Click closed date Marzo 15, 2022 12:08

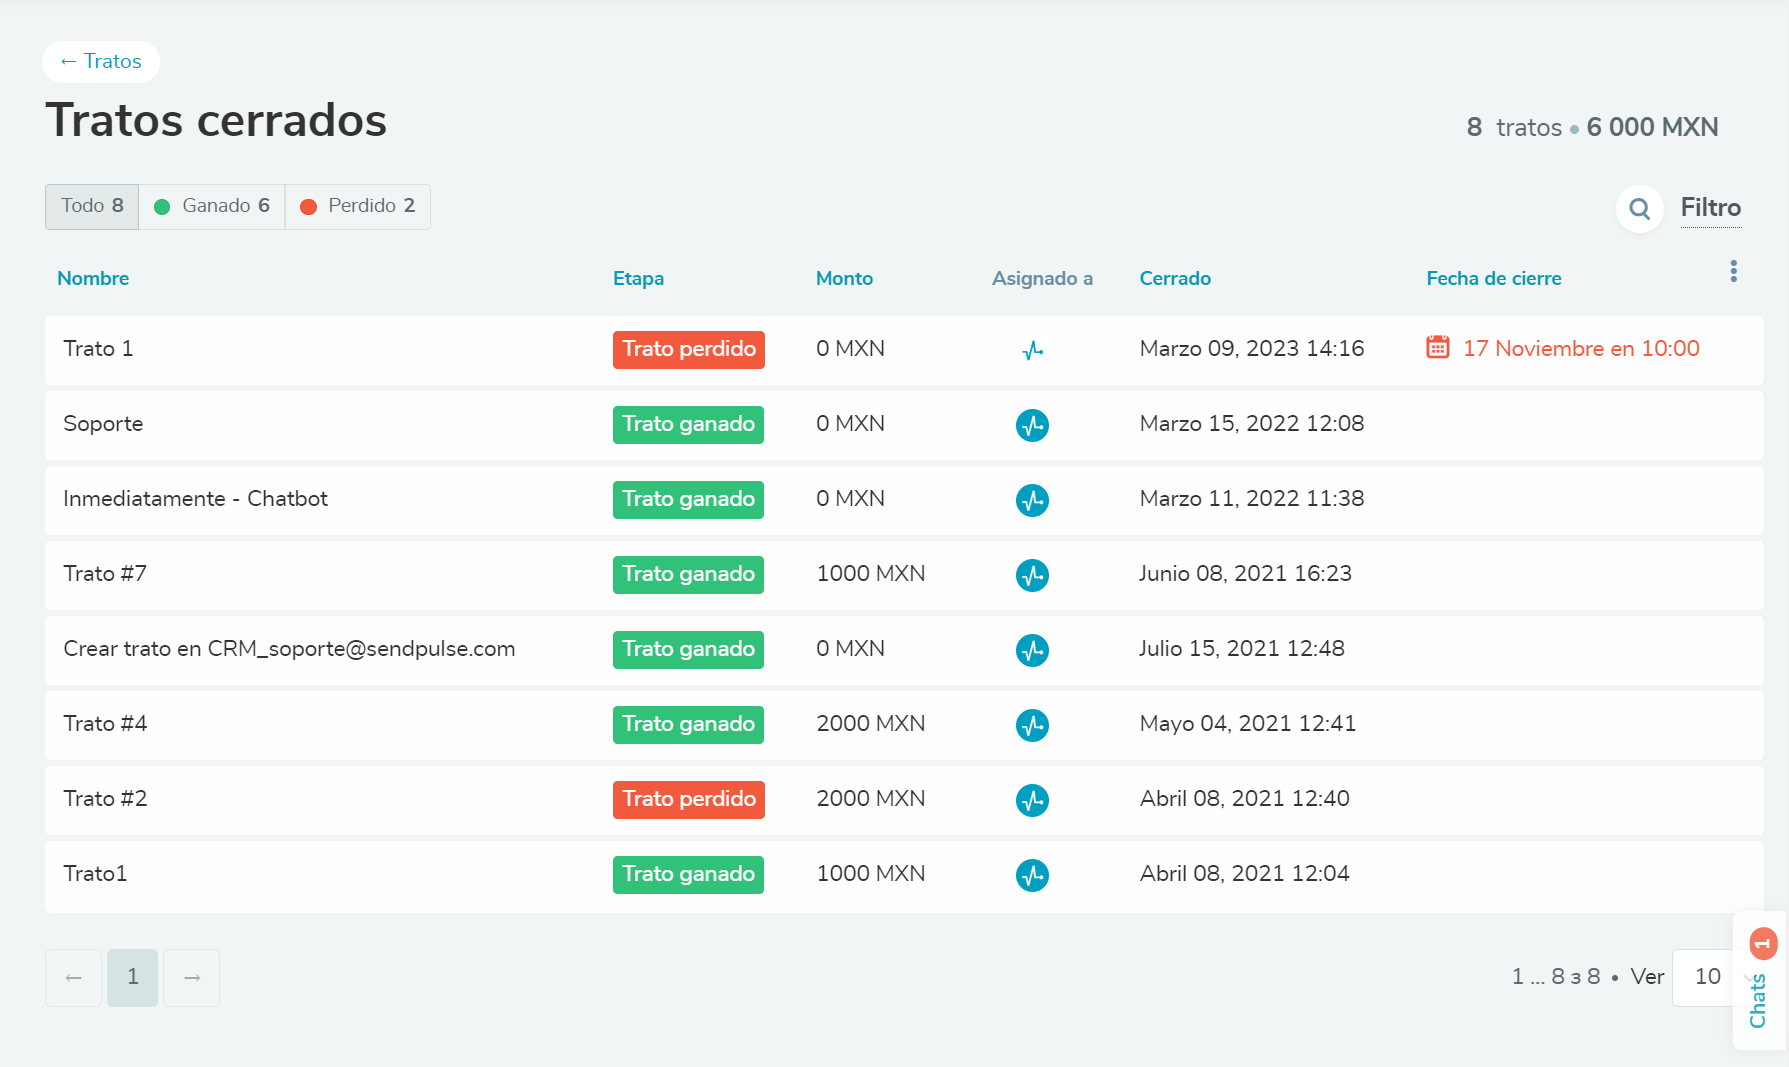tap(1252, 423)
